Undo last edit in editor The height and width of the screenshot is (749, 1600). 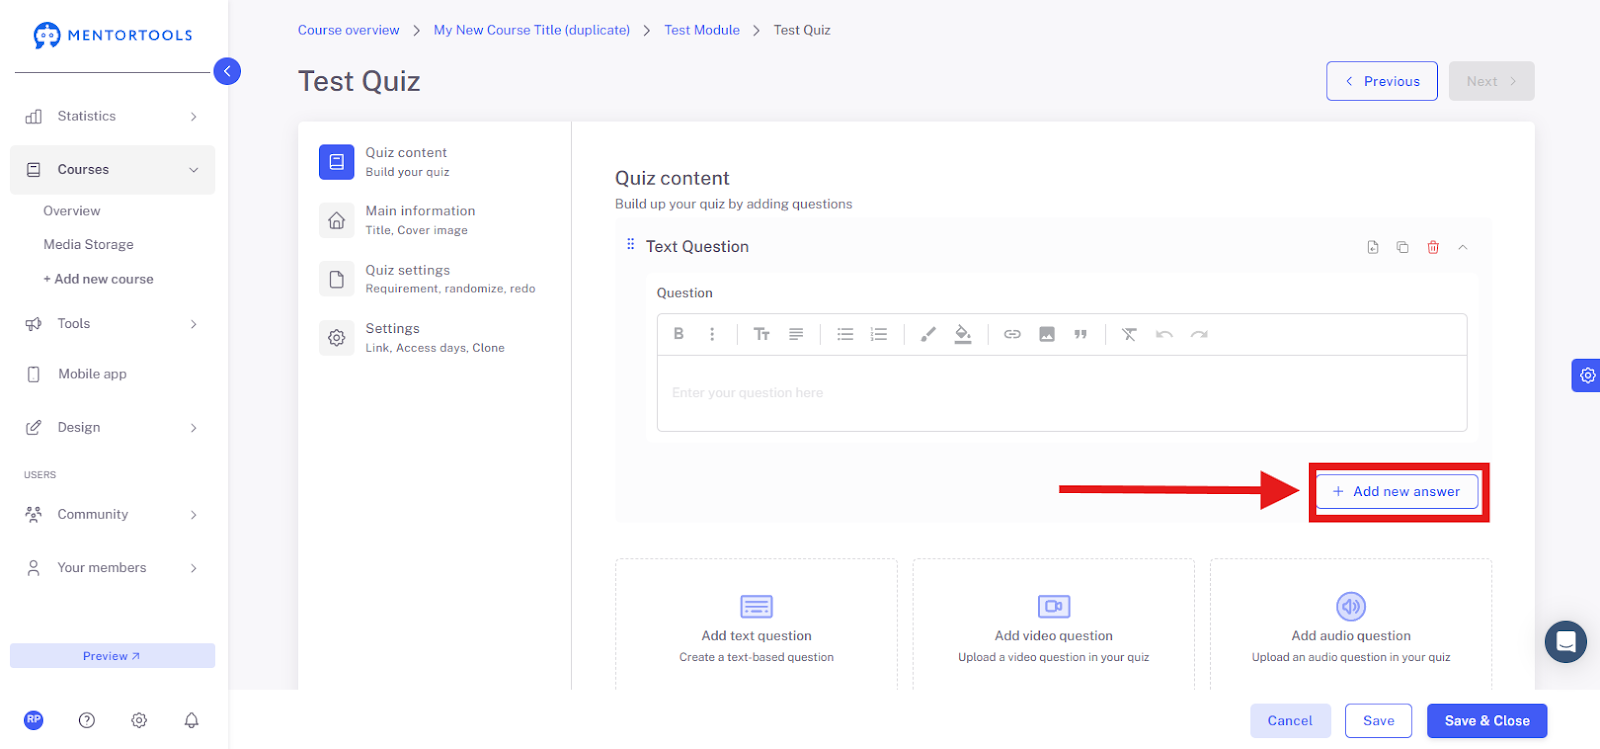[1164, 334]
